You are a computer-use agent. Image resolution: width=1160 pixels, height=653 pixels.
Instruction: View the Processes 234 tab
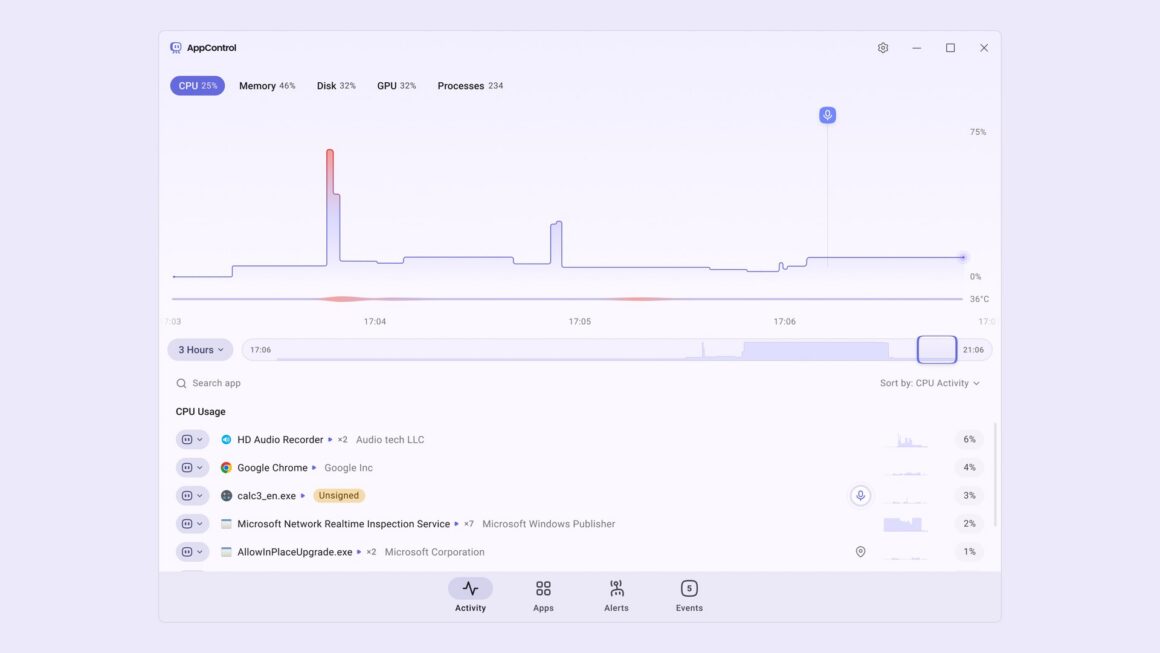471,86
